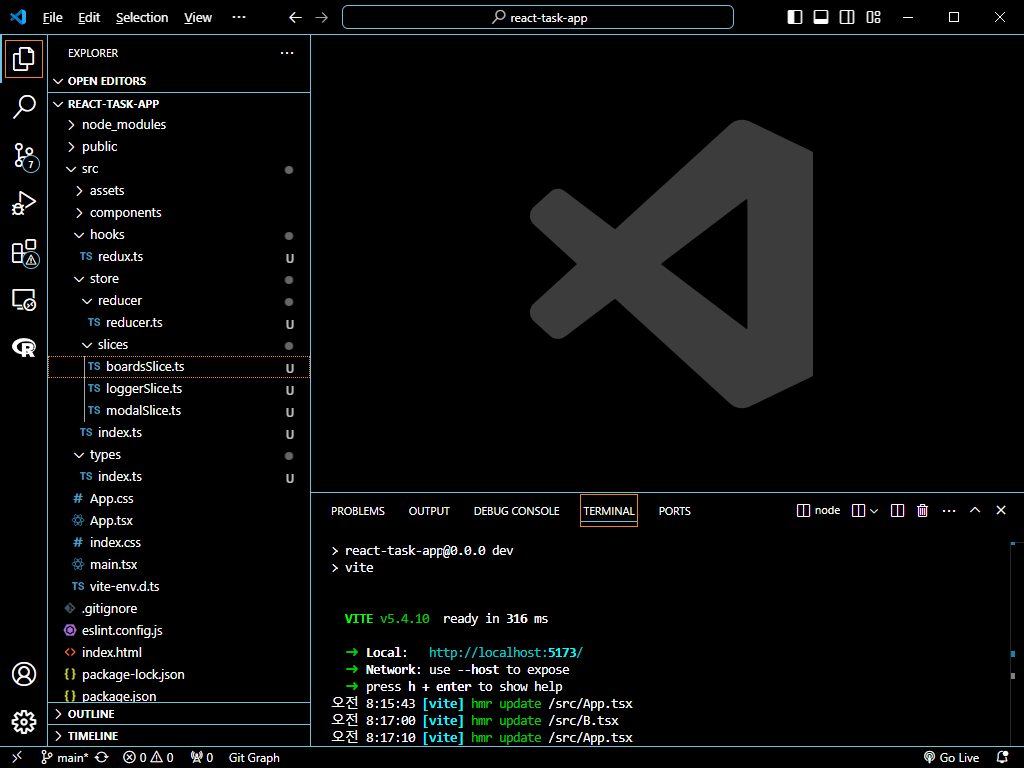Screen dimensions: 1024x768
Task: Expand the public folder
Action: coord(179,147)
